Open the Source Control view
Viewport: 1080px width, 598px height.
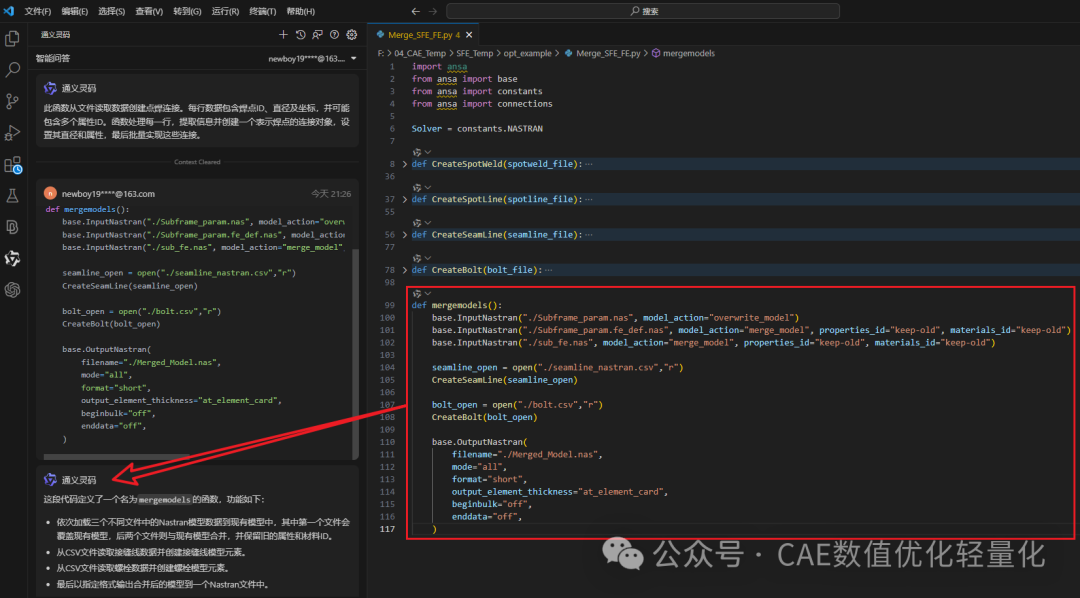coord(12,101)
